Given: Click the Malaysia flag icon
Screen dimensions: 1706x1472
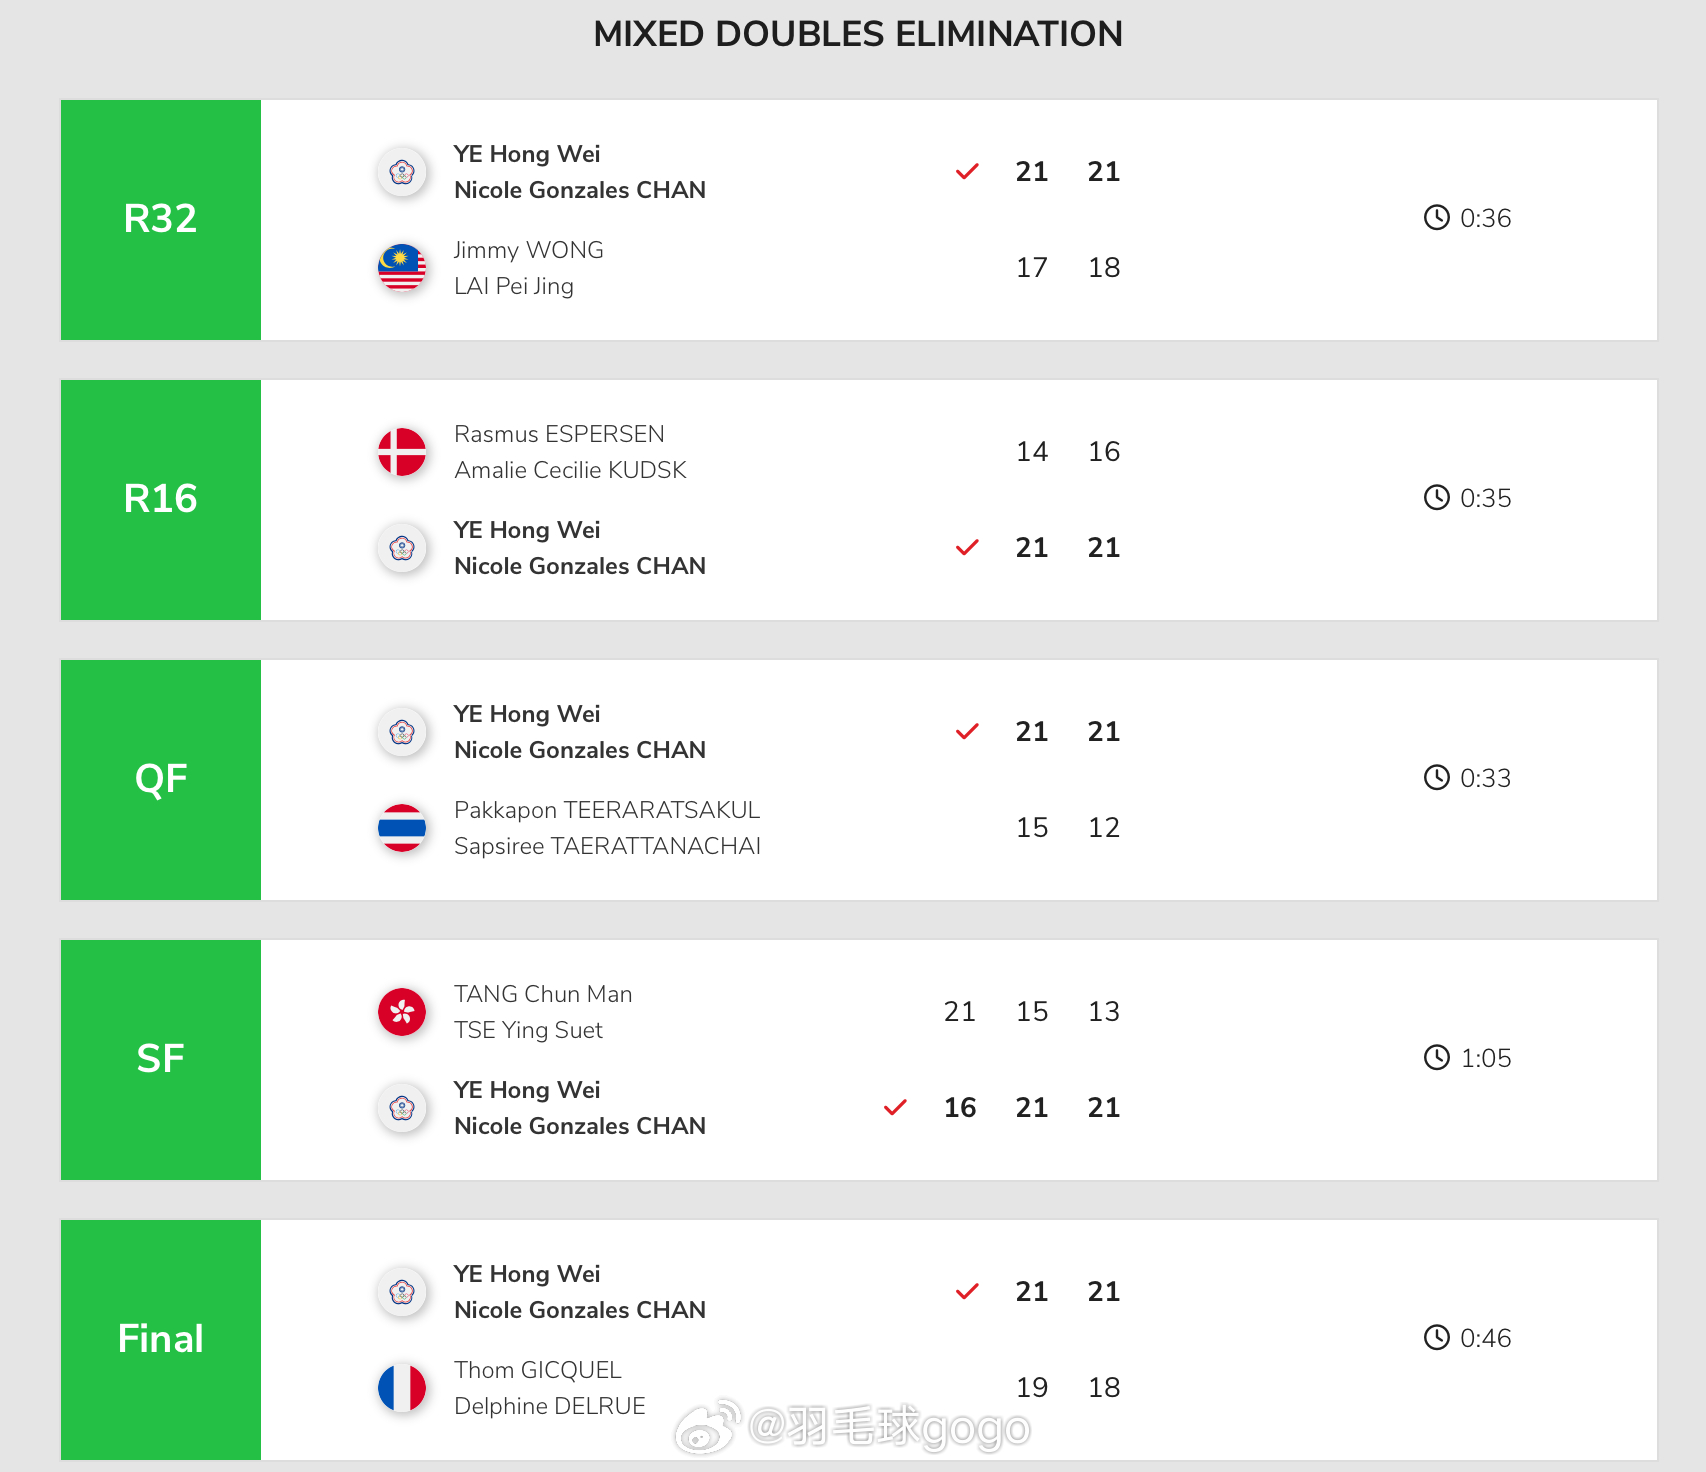Looking at the screenshot, I should click(x=402, y=268).
